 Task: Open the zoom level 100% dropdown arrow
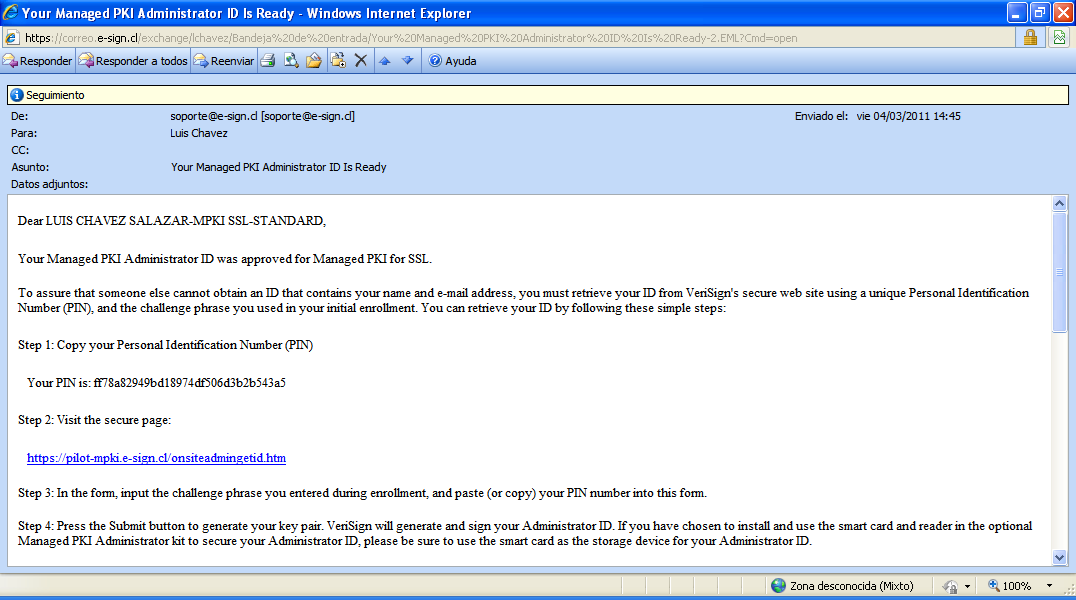click(1049, 586)
